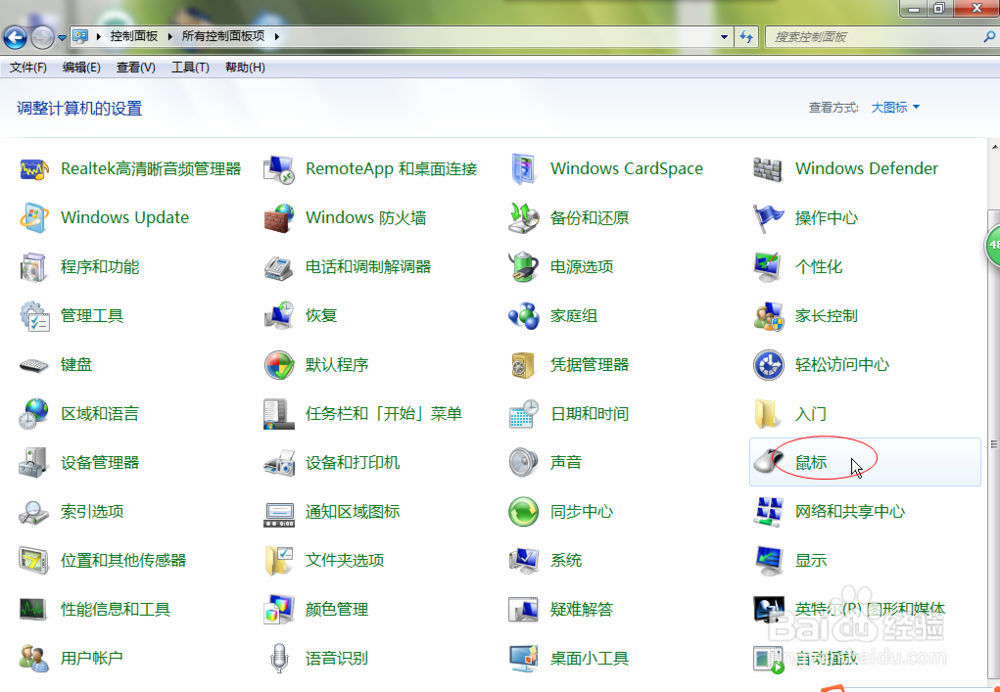Viewport: 1000px width, 692px height.
Task: Open the 位置和其他传感器 icon
Action: tap(34, 560)
